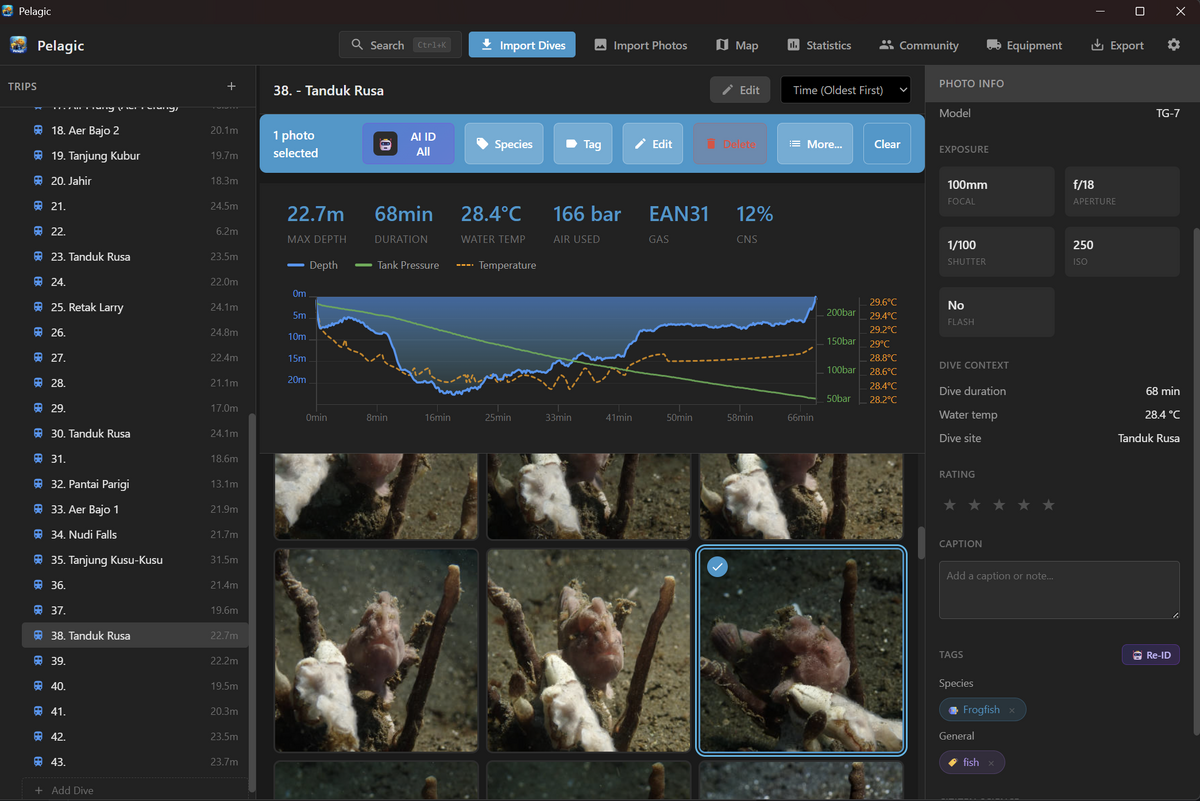Expand the More... actions menu
1200x801 pixels.
[815, 144]
